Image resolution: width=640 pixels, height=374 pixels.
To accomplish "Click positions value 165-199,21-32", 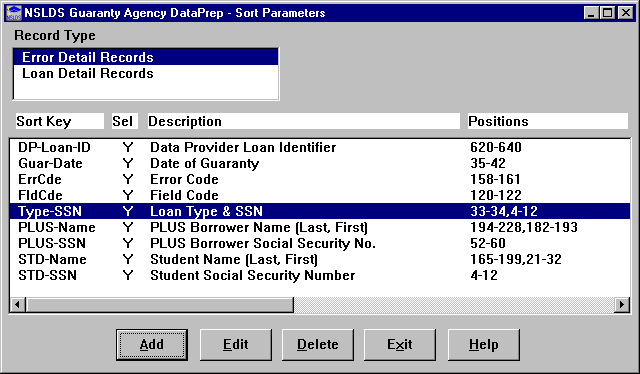I will point(516,259).
